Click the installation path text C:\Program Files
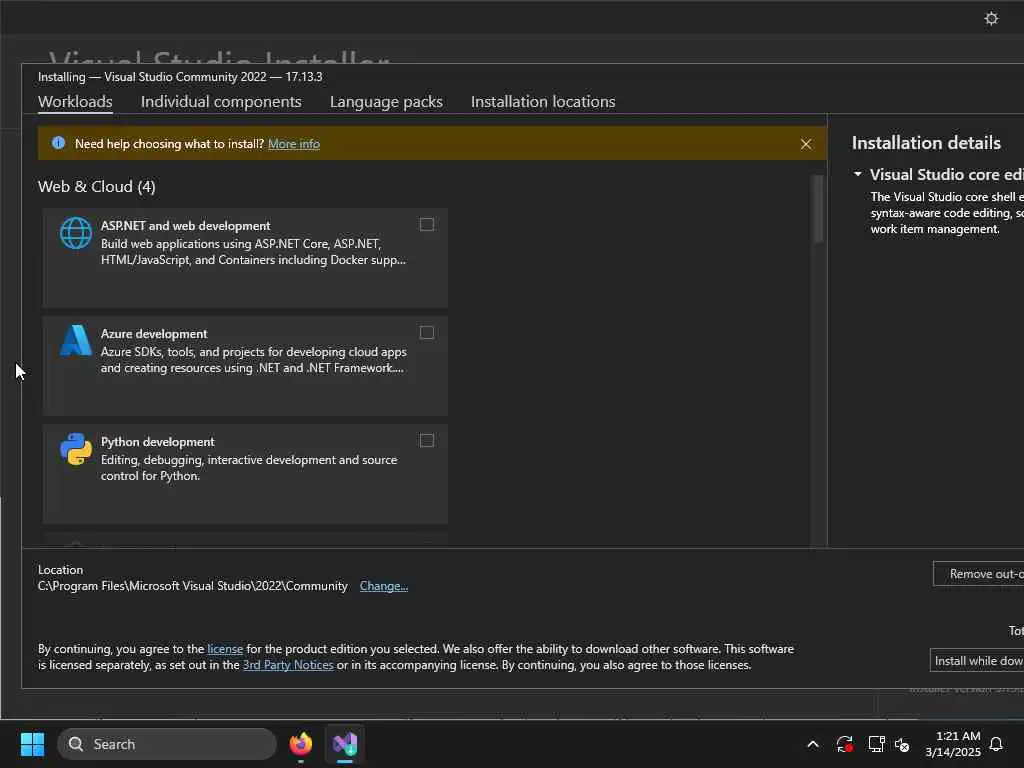 tap(193, 586)
